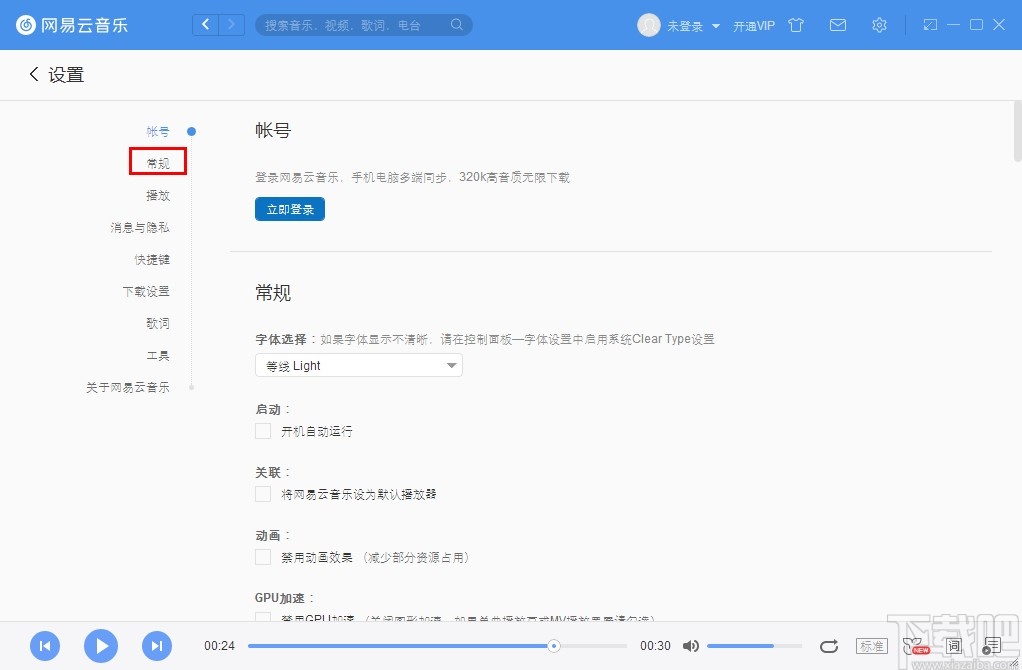Click the settings gear icon
This screenshot has width=1022, height=670.
tap(879, 25)
